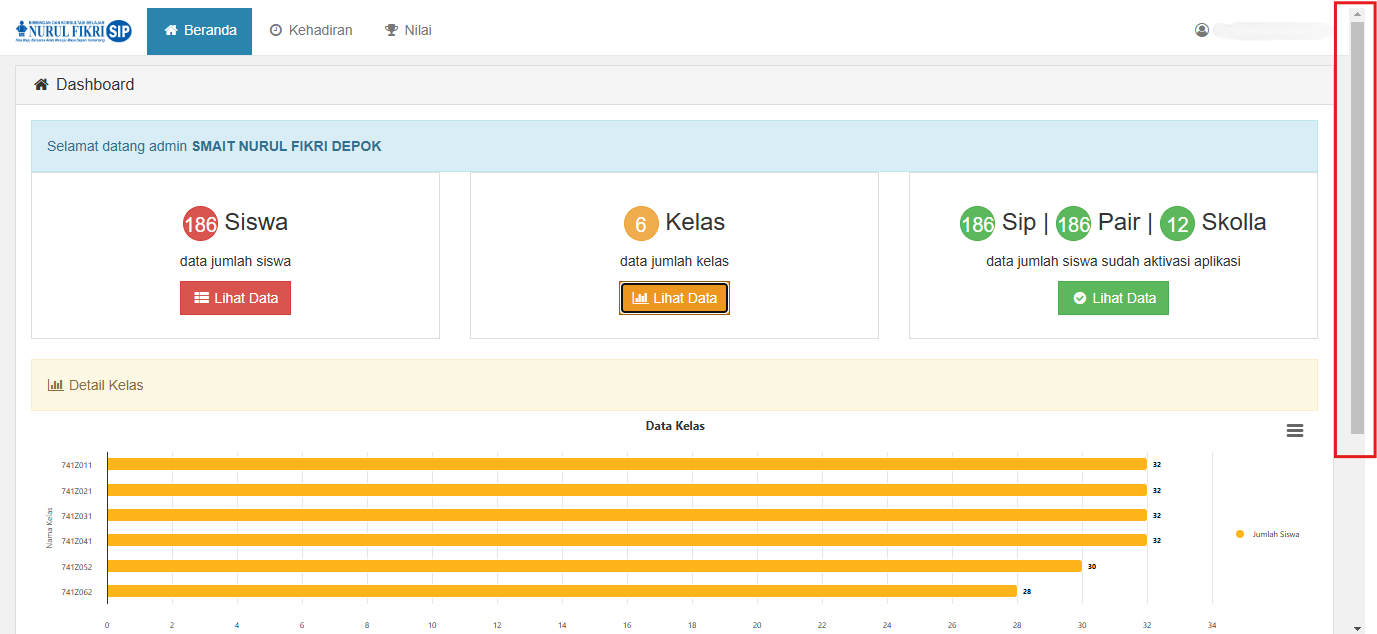Click the green 186 Sip badge
The width and height of the screenshot is (1377, 634).
click(x=977, y=224)
